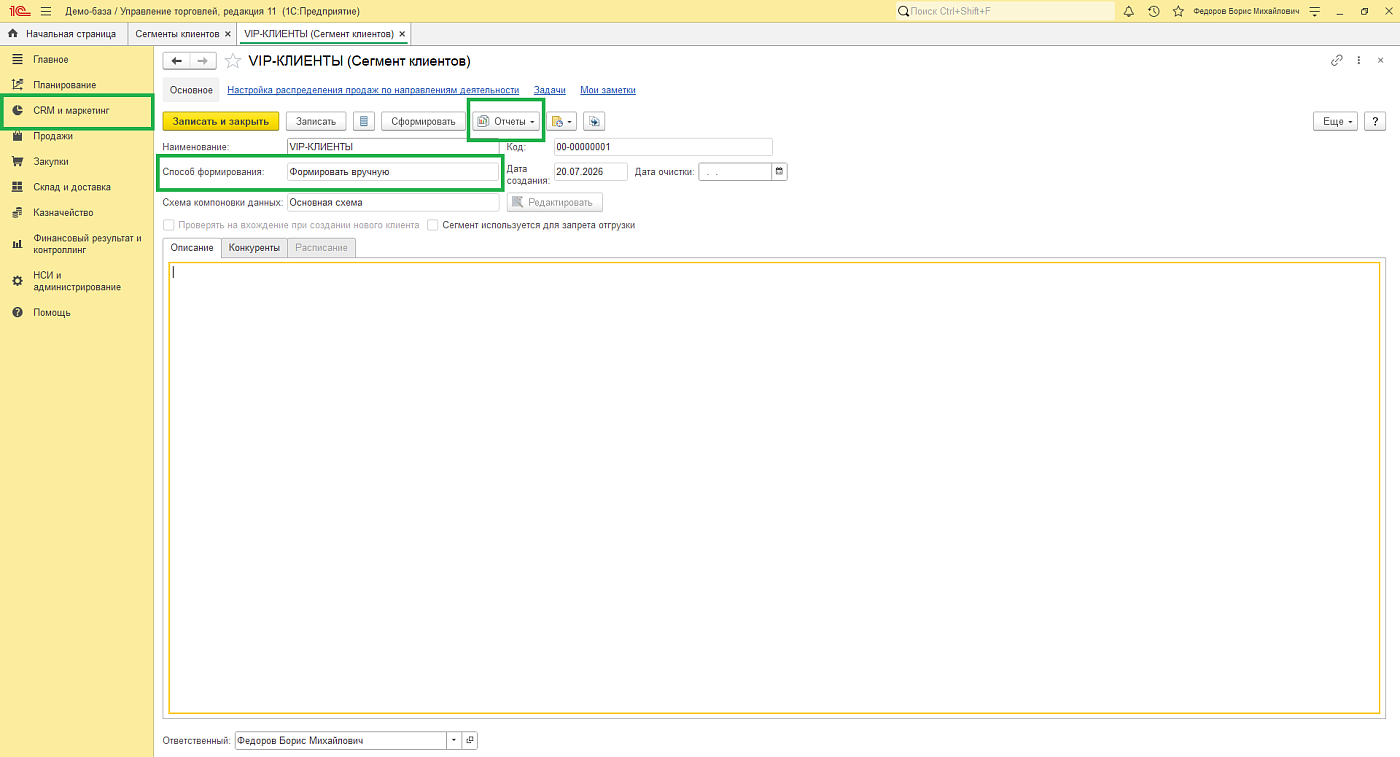Image resolution: width=1400 pixels, height=757 pixels.
Task: Open the Ответственный dropdown arrow
Action: (454, 741)
